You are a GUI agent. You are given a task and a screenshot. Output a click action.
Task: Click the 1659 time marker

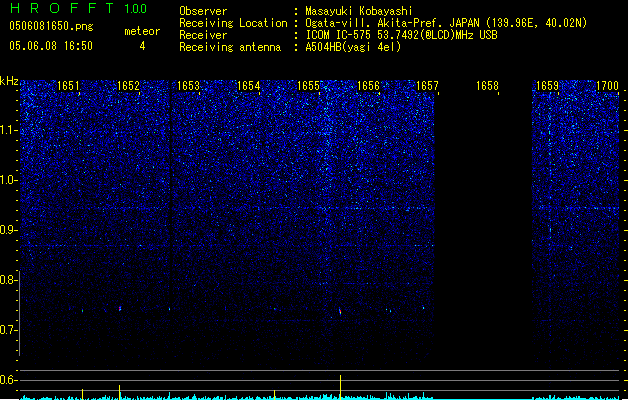[x=547, y=86]
